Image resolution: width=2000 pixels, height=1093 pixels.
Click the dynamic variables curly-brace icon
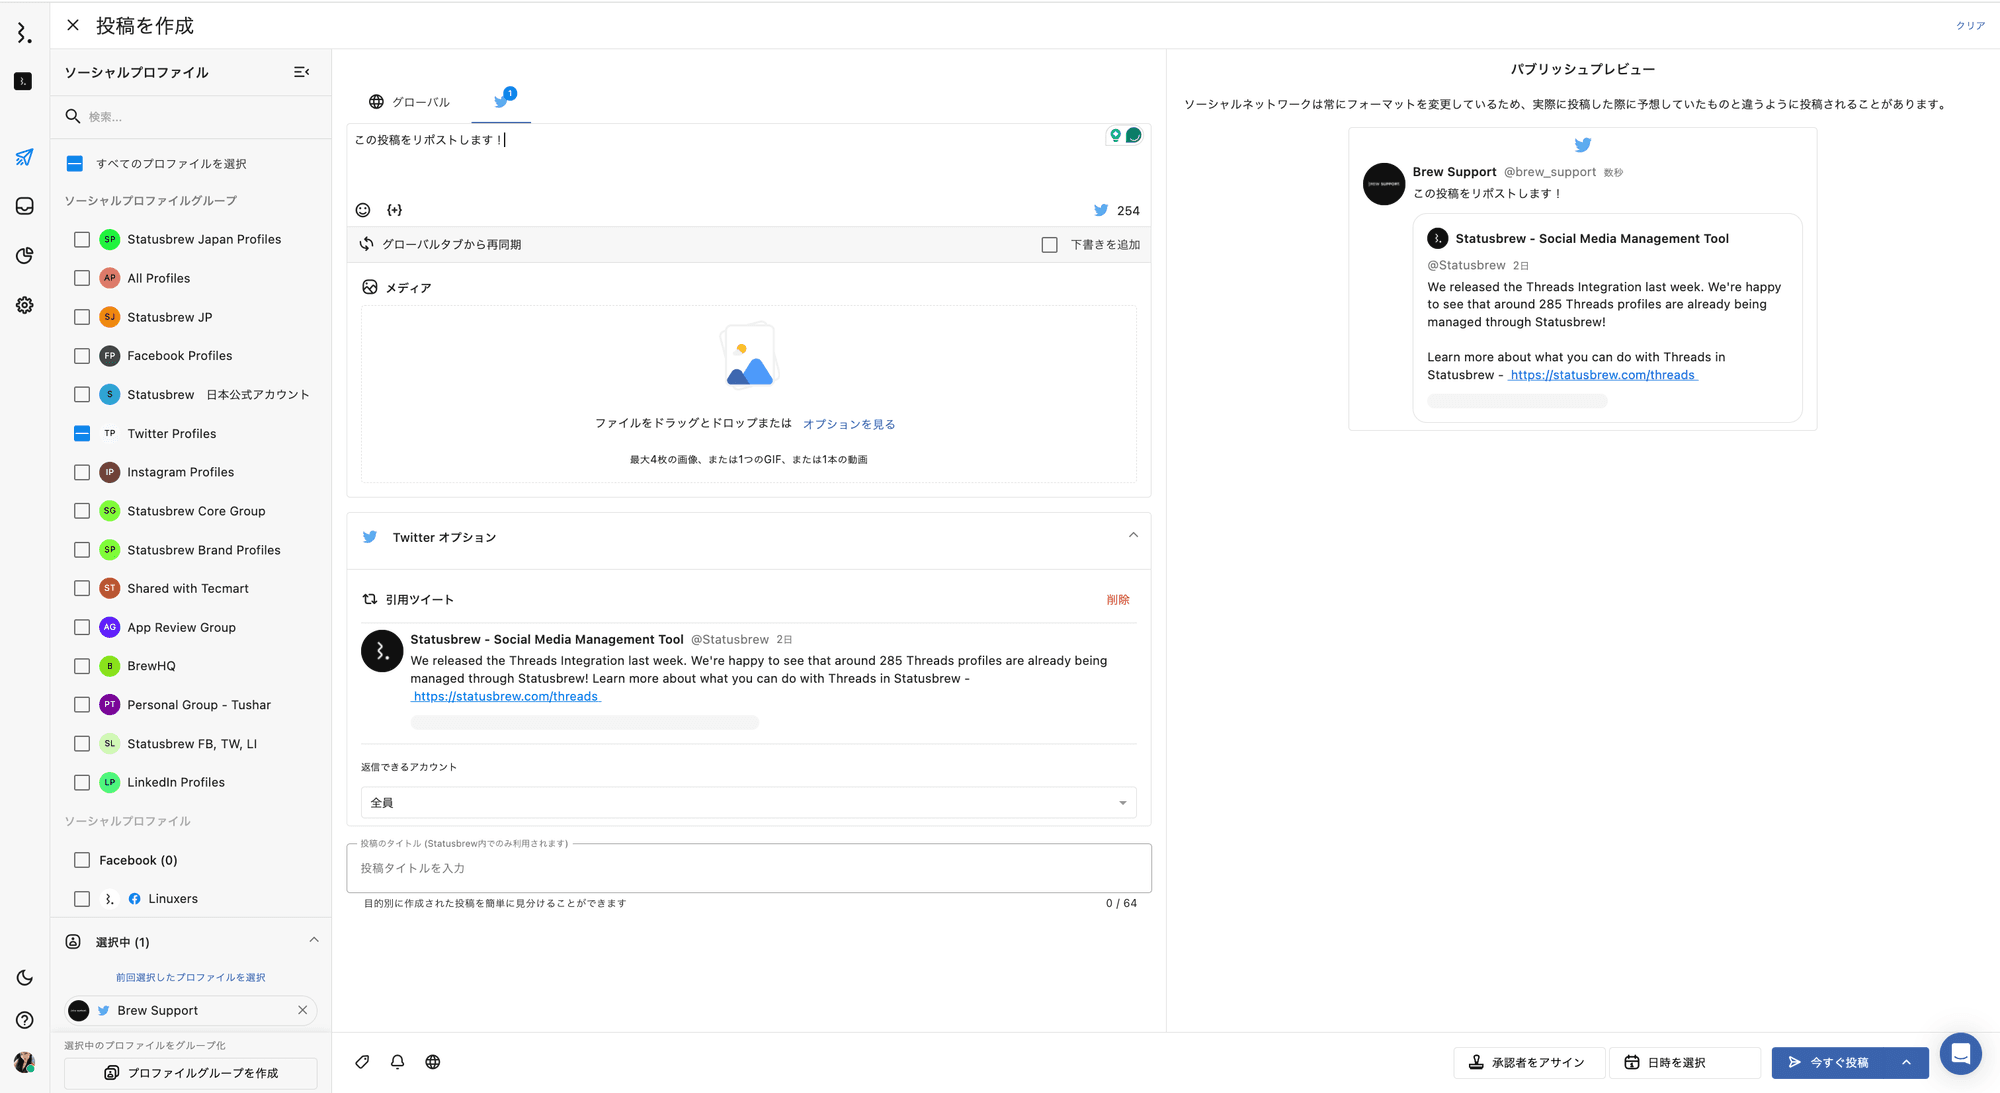click(395, 210)
